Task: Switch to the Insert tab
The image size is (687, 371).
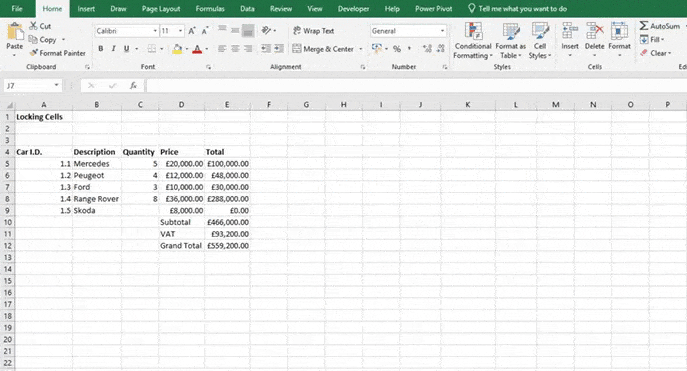Action: [x=86, y=9]
